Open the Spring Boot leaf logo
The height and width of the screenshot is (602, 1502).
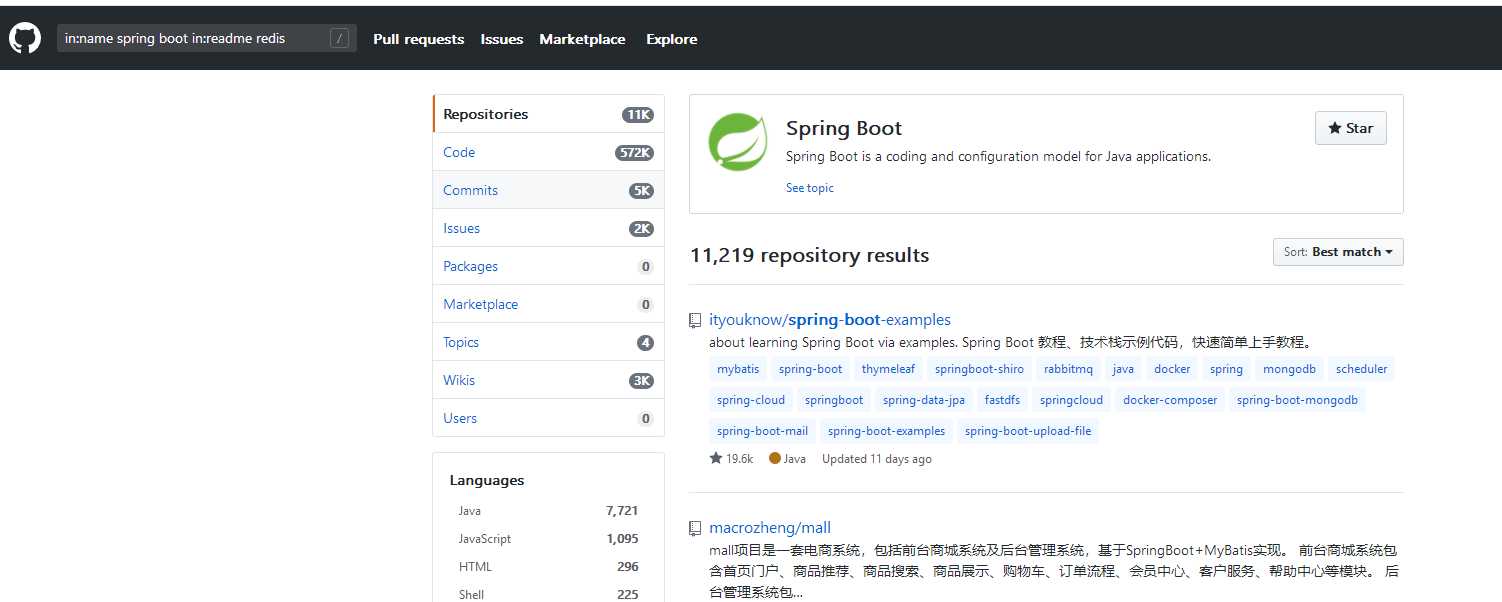[738, 143]
